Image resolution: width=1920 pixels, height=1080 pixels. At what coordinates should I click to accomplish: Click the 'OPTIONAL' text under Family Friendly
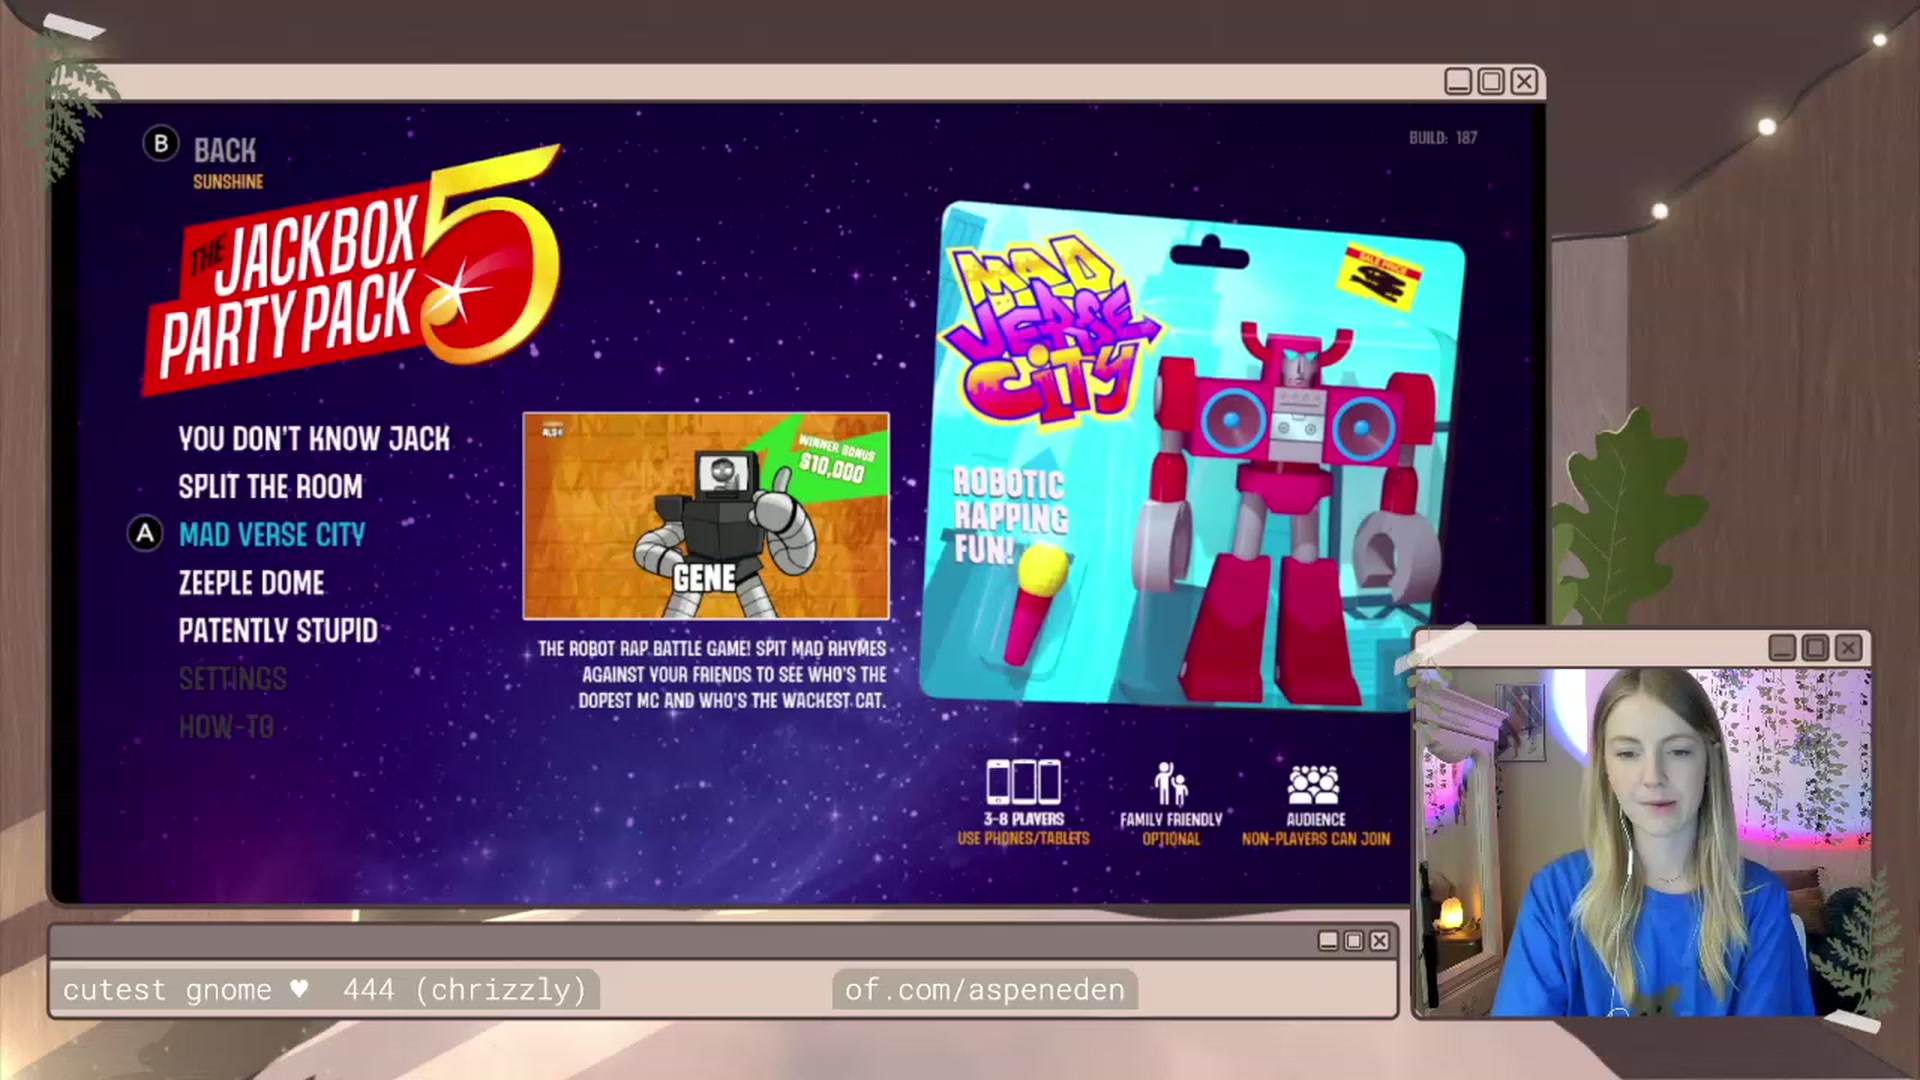point(1171,839)
